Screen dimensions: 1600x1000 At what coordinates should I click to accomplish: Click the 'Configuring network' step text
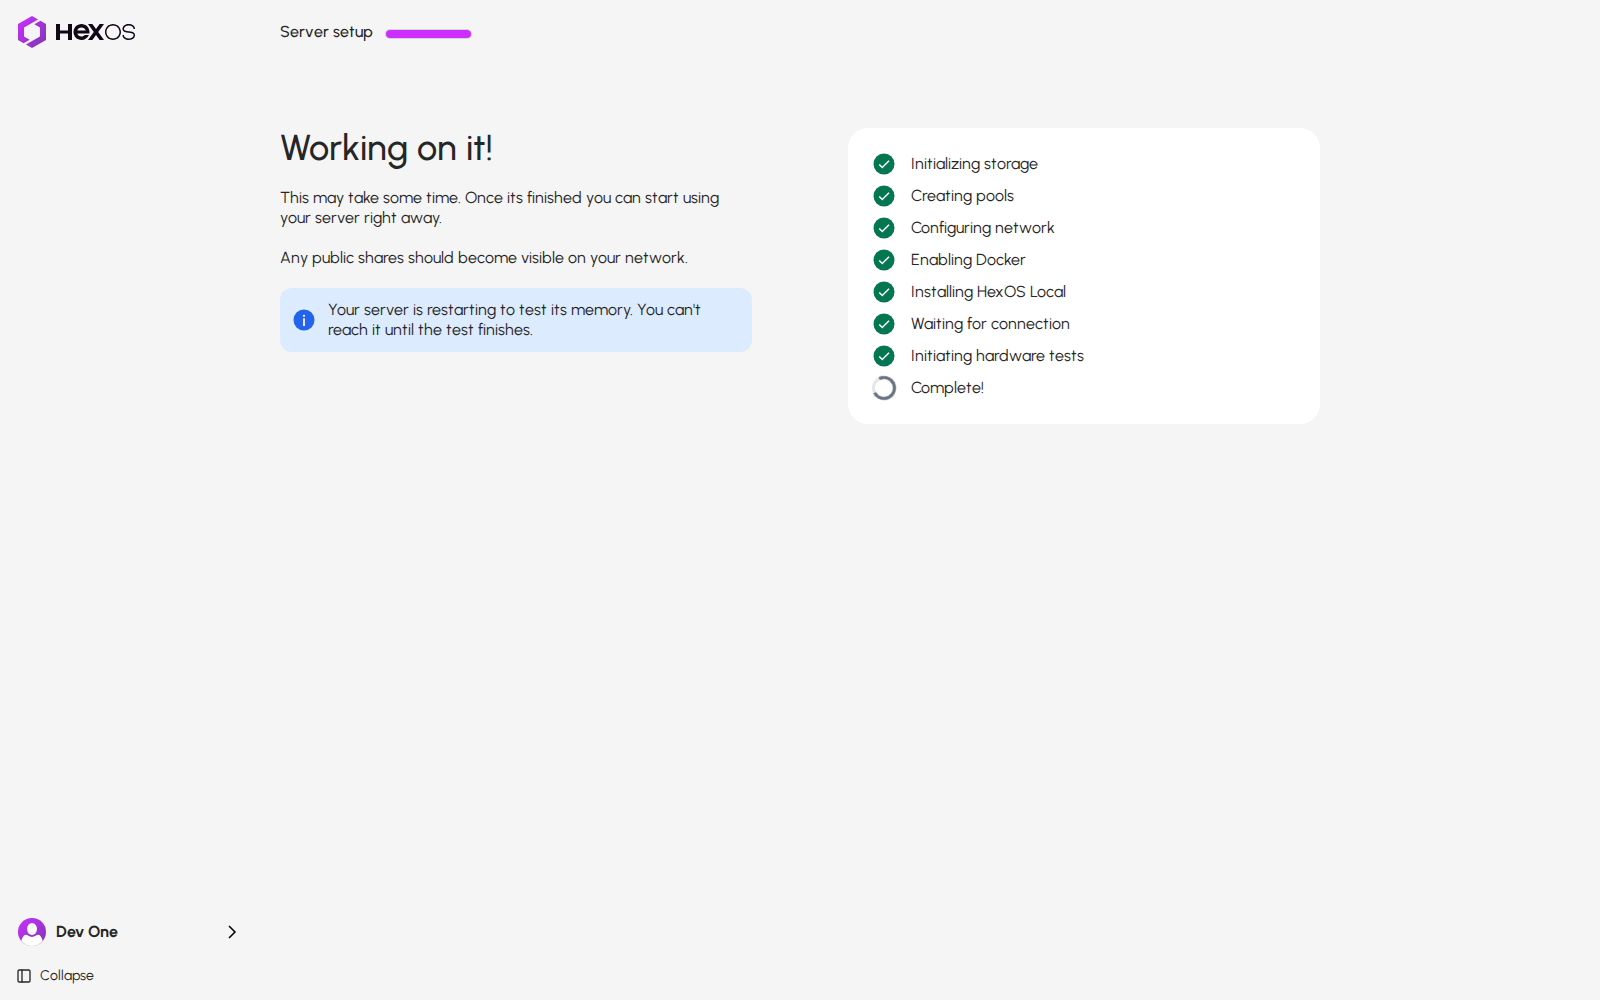point(982,228)
